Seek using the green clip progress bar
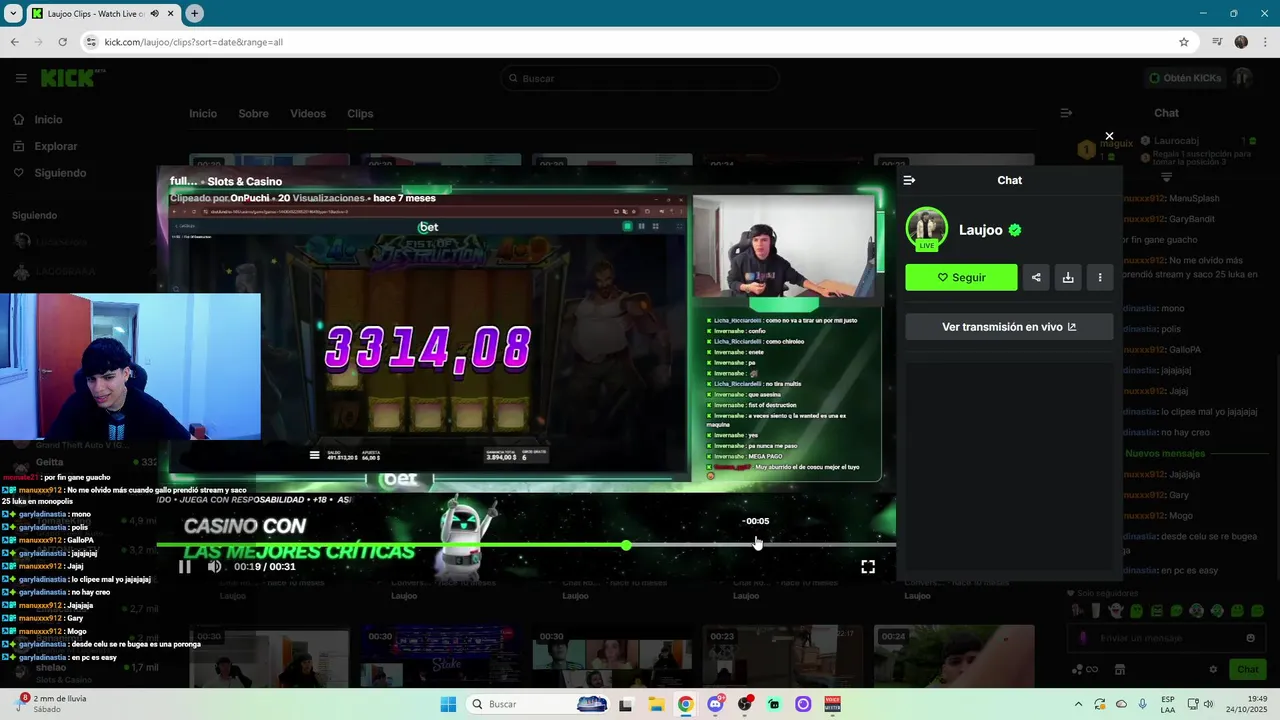1280x720 pixels. [x=526, y=545]
